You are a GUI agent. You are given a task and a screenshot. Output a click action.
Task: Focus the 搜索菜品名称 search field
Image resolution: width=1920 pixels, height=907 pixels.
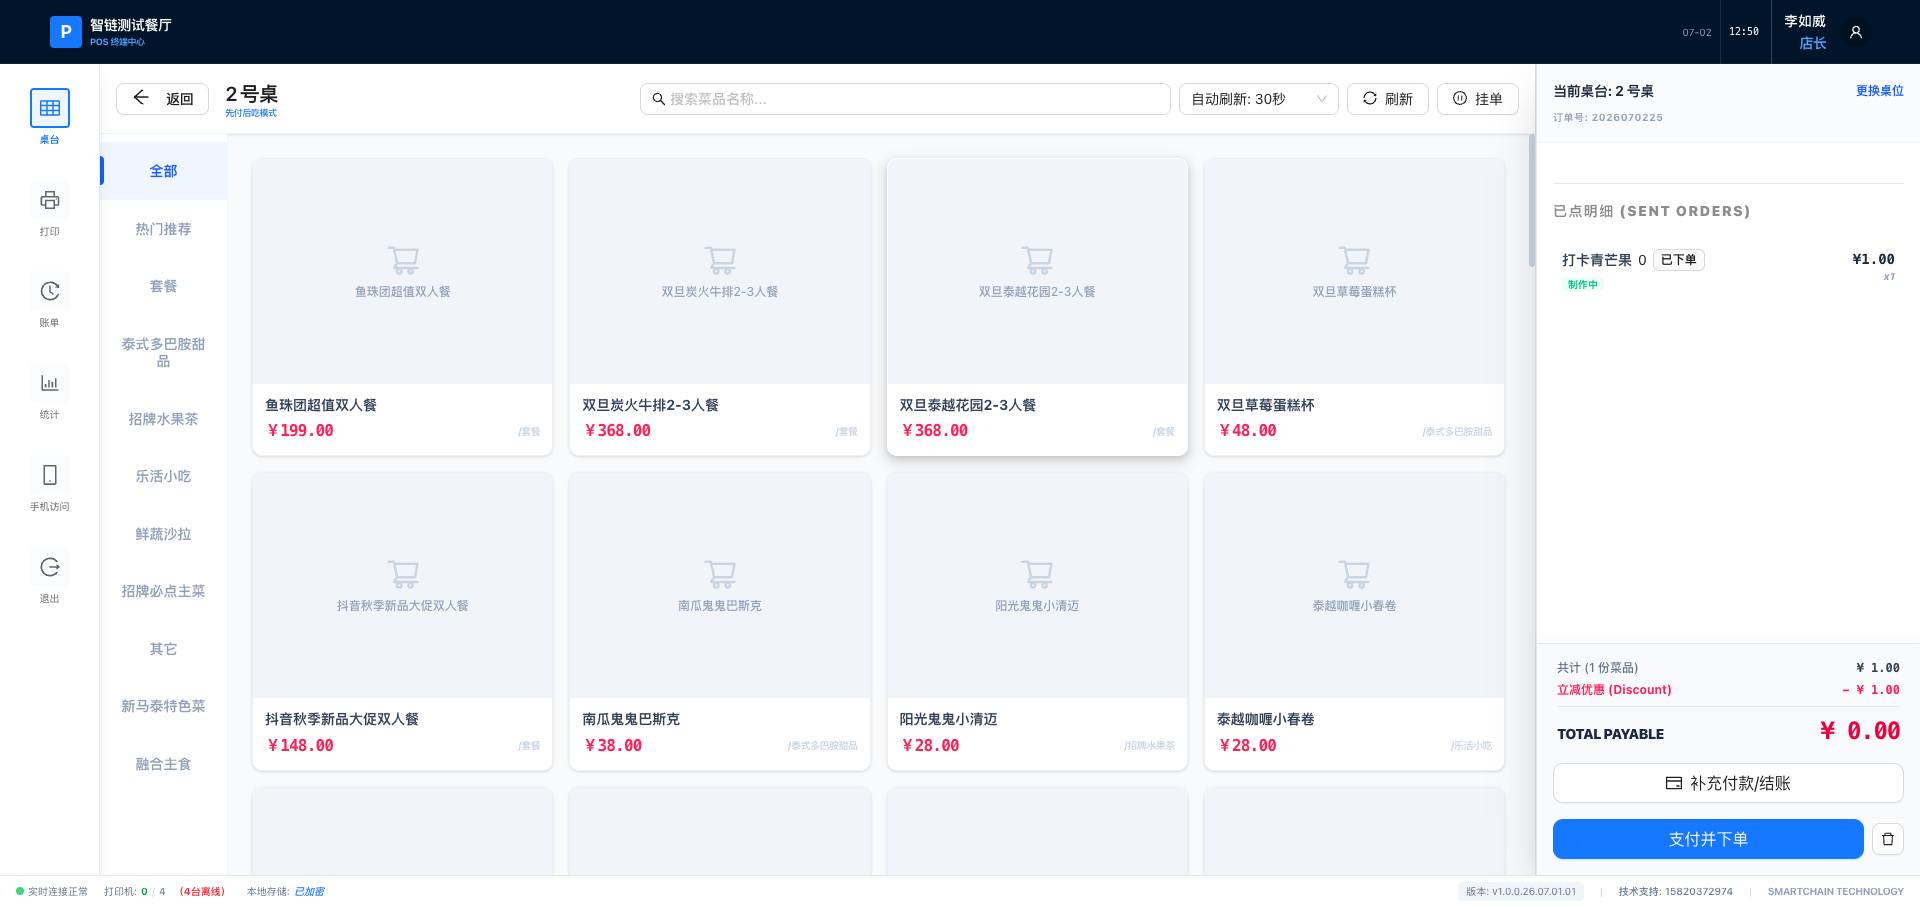(x=905, y=99)
